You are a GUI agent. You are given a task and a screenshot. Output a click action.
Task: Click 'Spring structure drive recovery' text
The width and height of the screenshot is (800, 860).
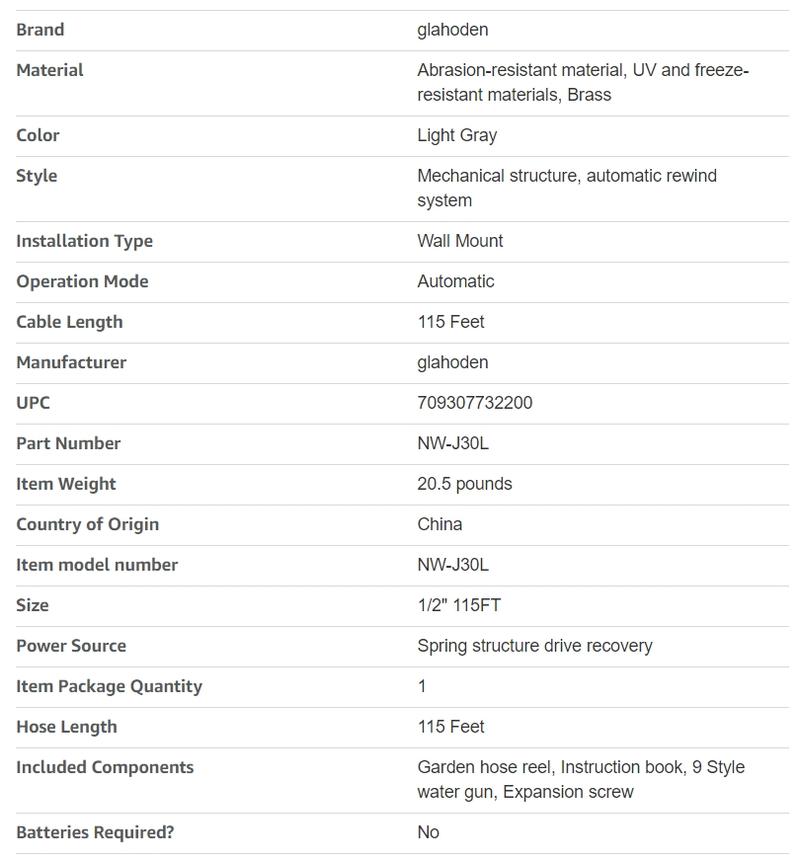[534, 646]
